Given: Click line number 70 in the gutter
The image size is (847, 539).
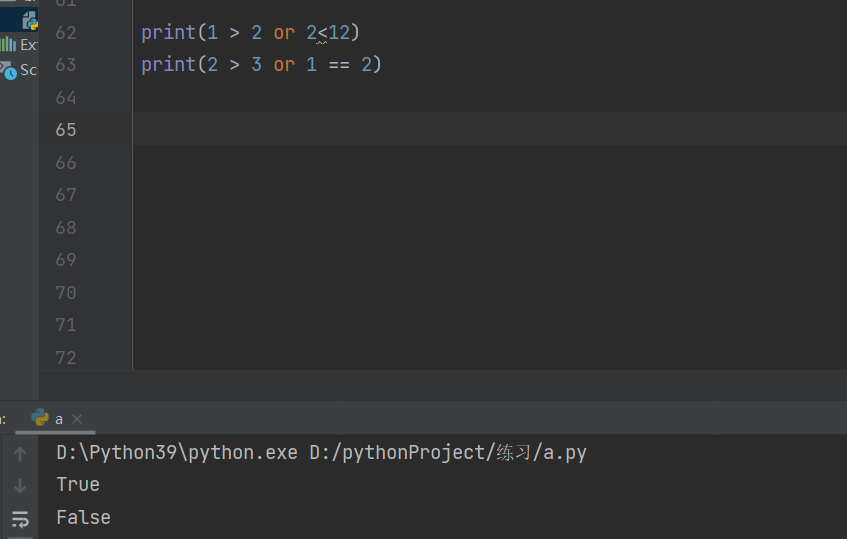Looking at the screenshot, I should pos(66,293).
